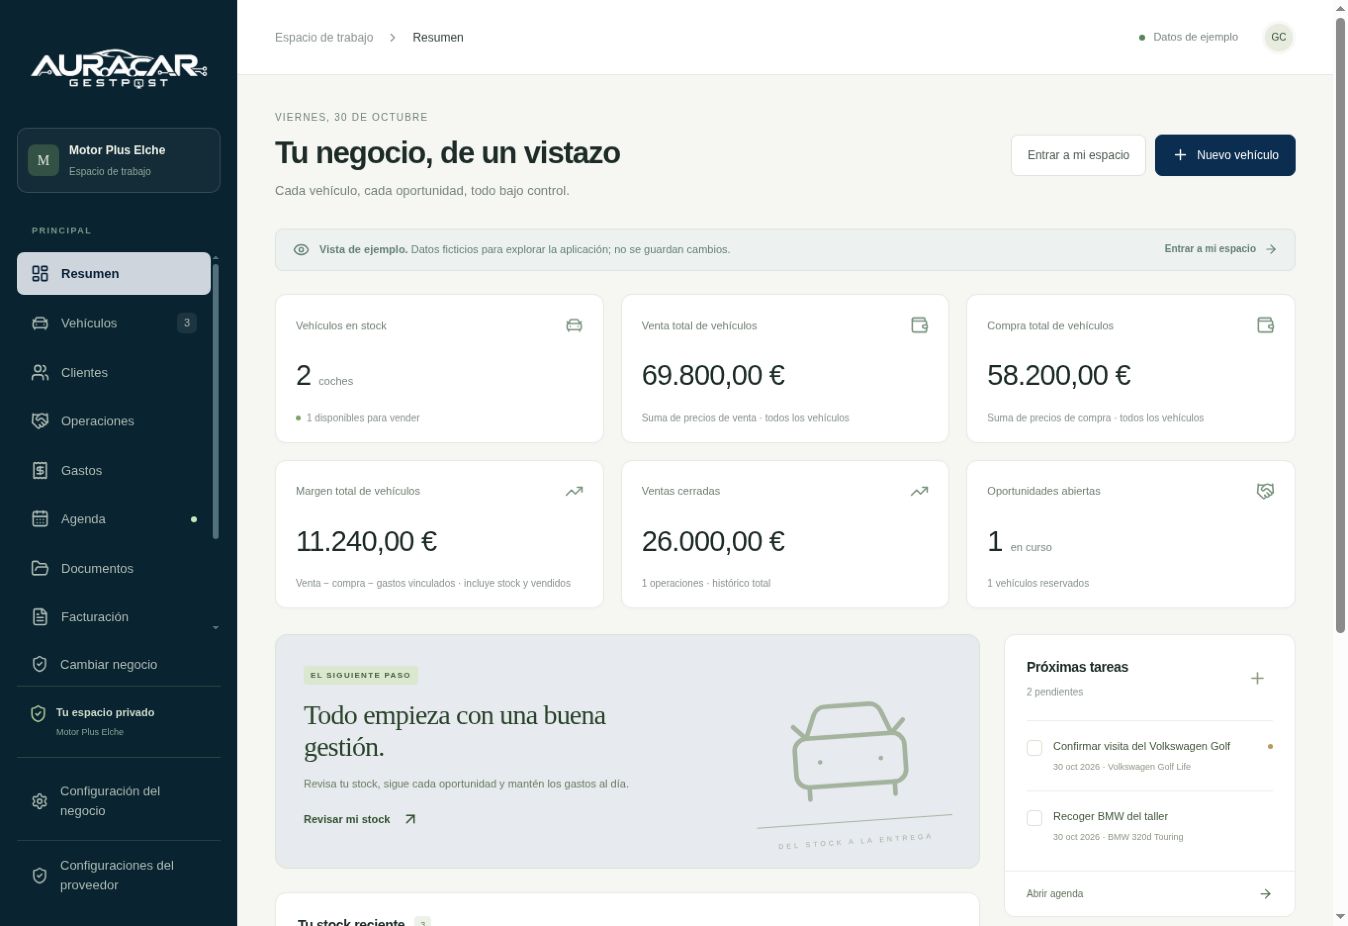Open Resumen in the sidebar
The height and width of the screenshot is (926, 1348).
click(x=114, y=273)
